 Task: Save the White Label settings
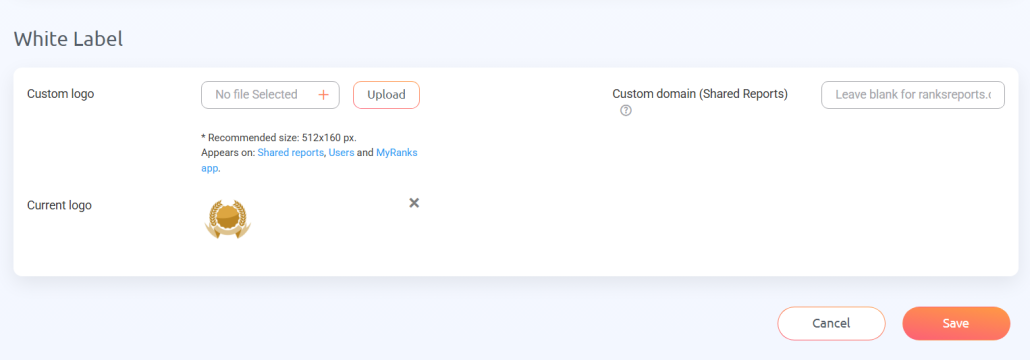click(x=956, y=323)
